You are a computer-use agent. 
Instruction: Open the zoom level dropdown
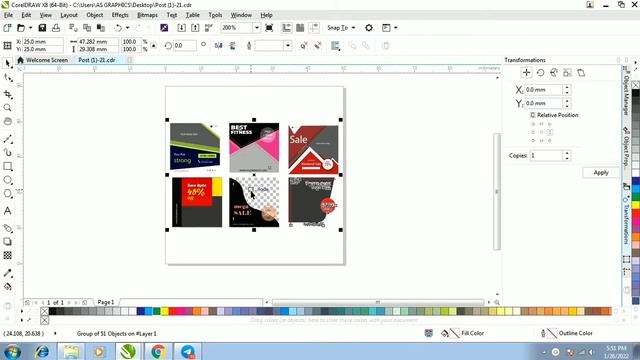256,28
